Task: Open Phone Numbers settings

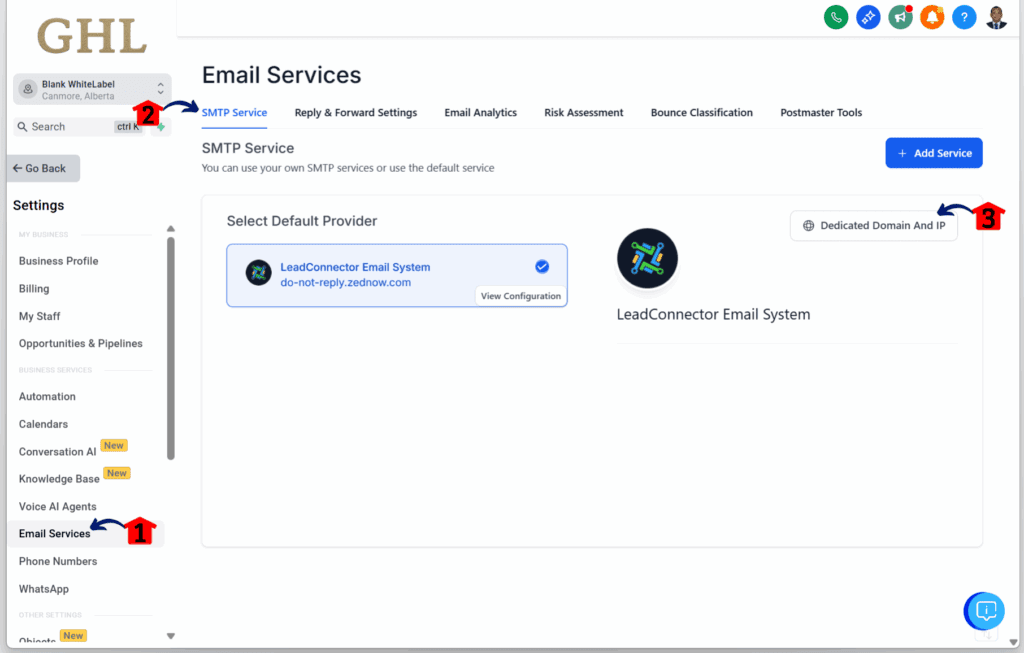Action: [58, 561]
